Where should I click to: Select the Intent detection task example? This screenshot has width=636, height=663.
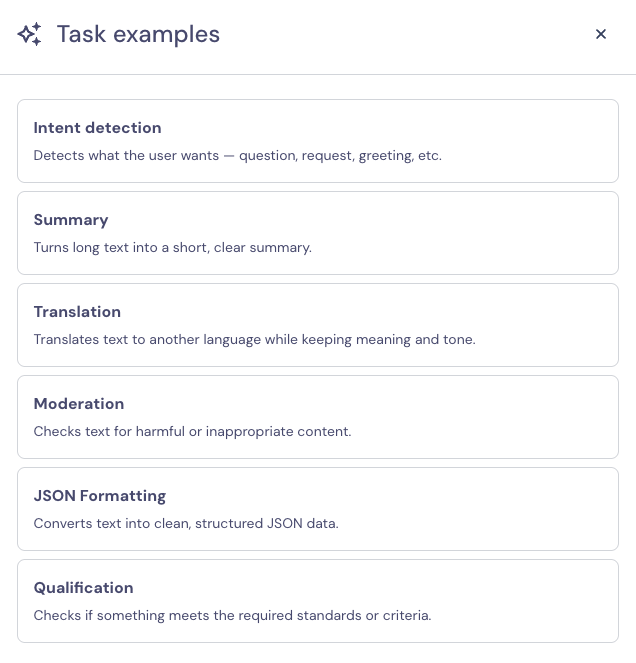pyautogui.click(x=318, y=141)
